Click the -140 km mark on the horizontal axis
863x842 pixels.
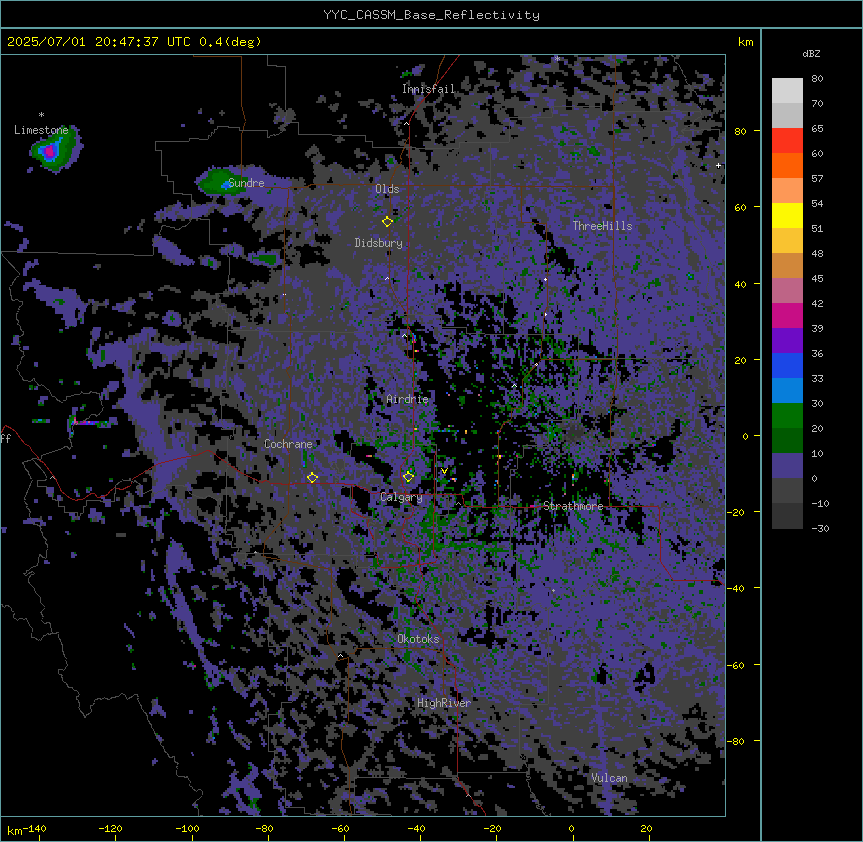tap(35, 829)
